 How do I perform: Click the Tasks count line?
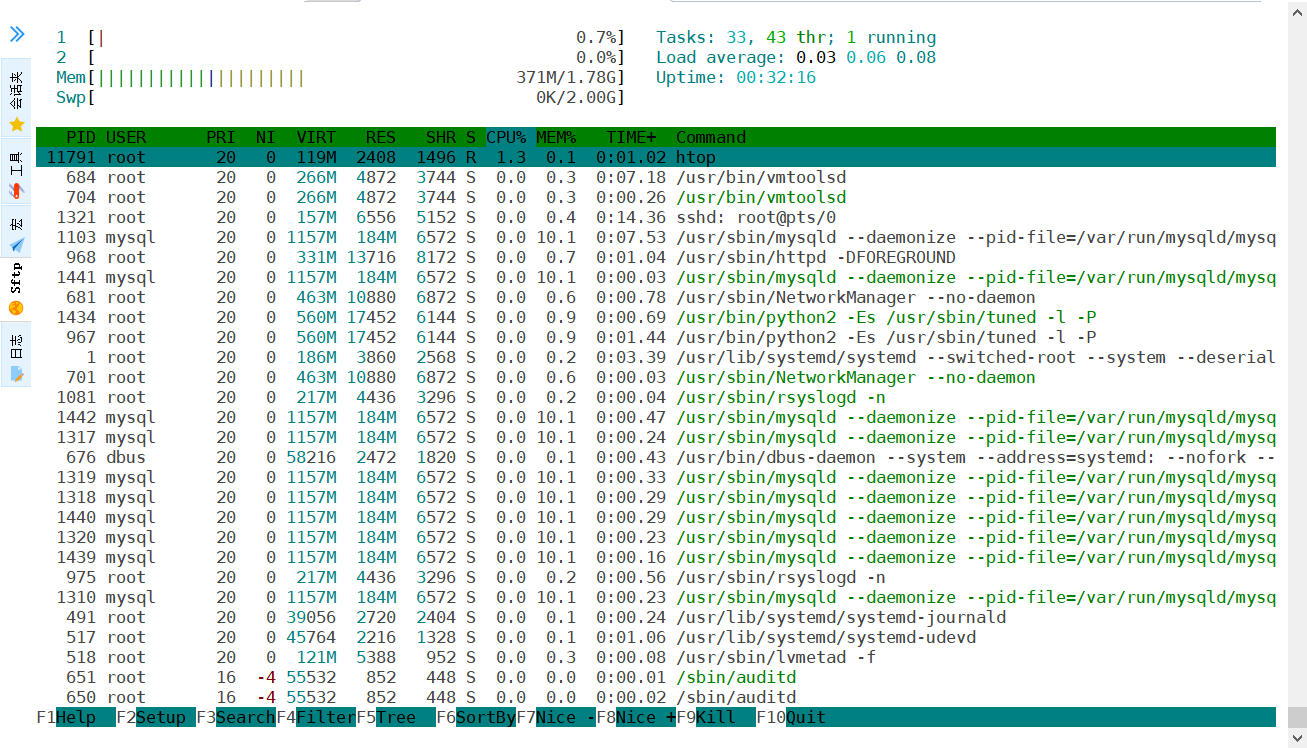tap(796, 37)
